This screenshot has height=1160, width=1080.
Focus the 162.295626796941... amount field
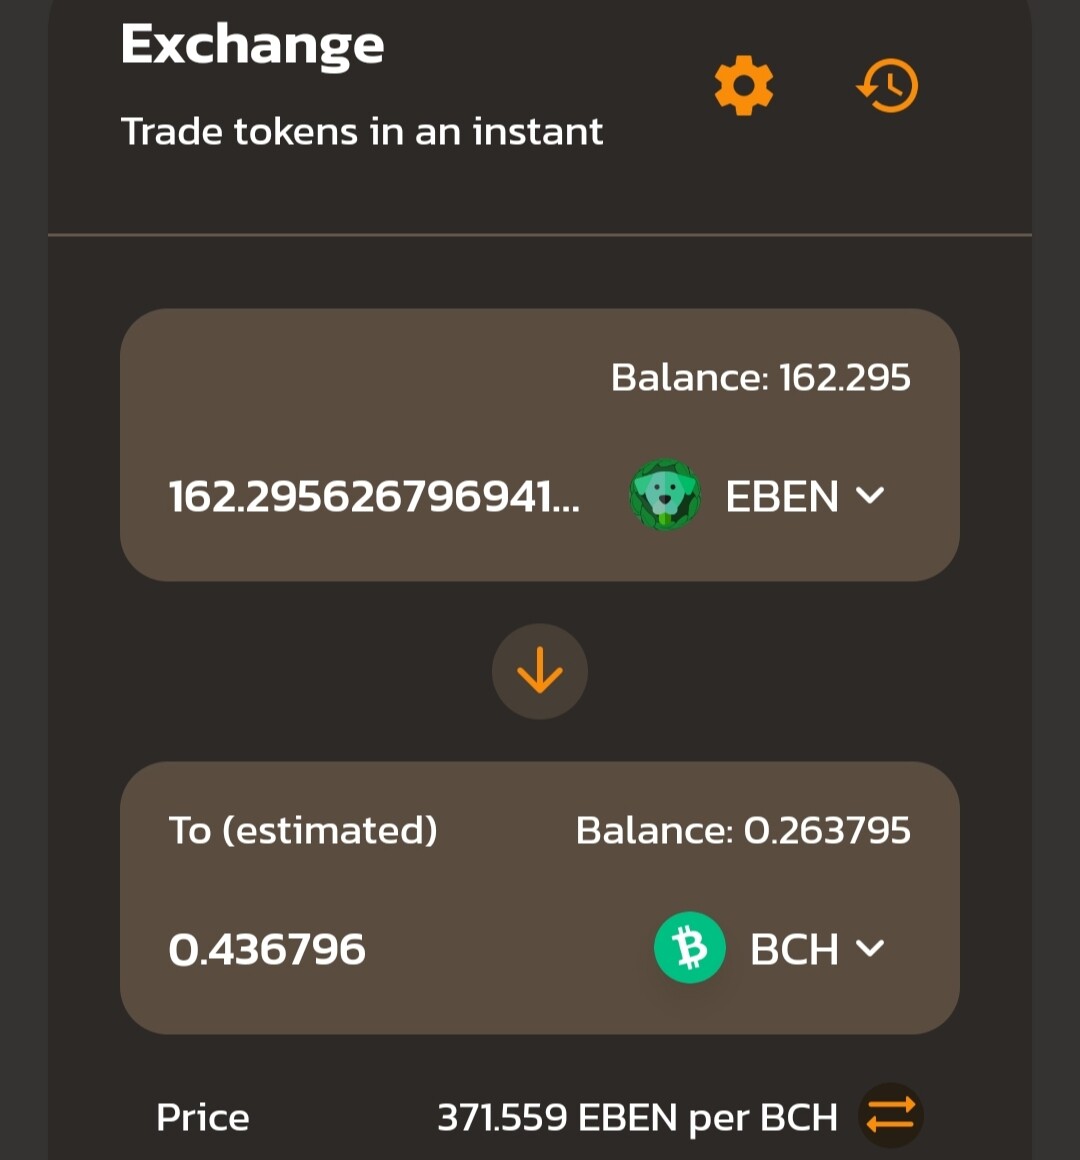(374, 496)
